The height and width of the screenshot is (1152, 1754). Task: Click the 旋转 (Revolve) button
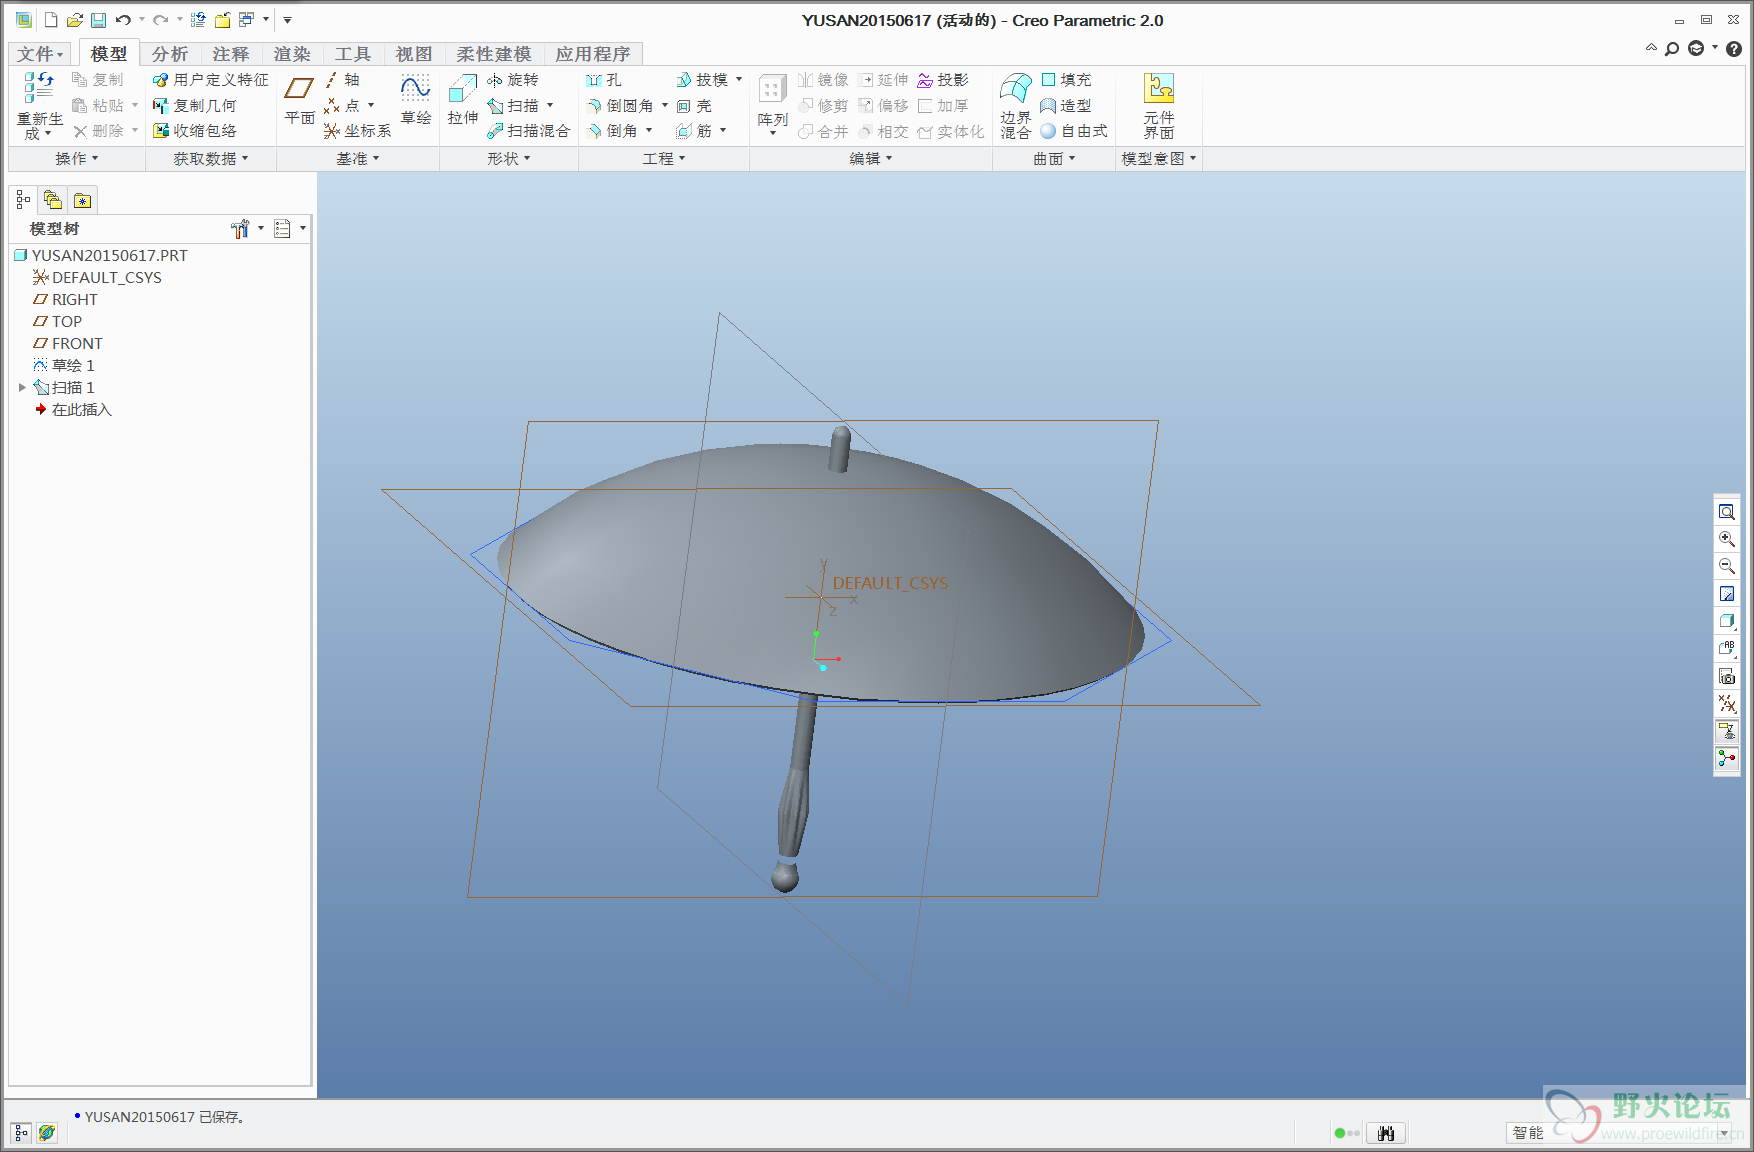click(513, 80)
